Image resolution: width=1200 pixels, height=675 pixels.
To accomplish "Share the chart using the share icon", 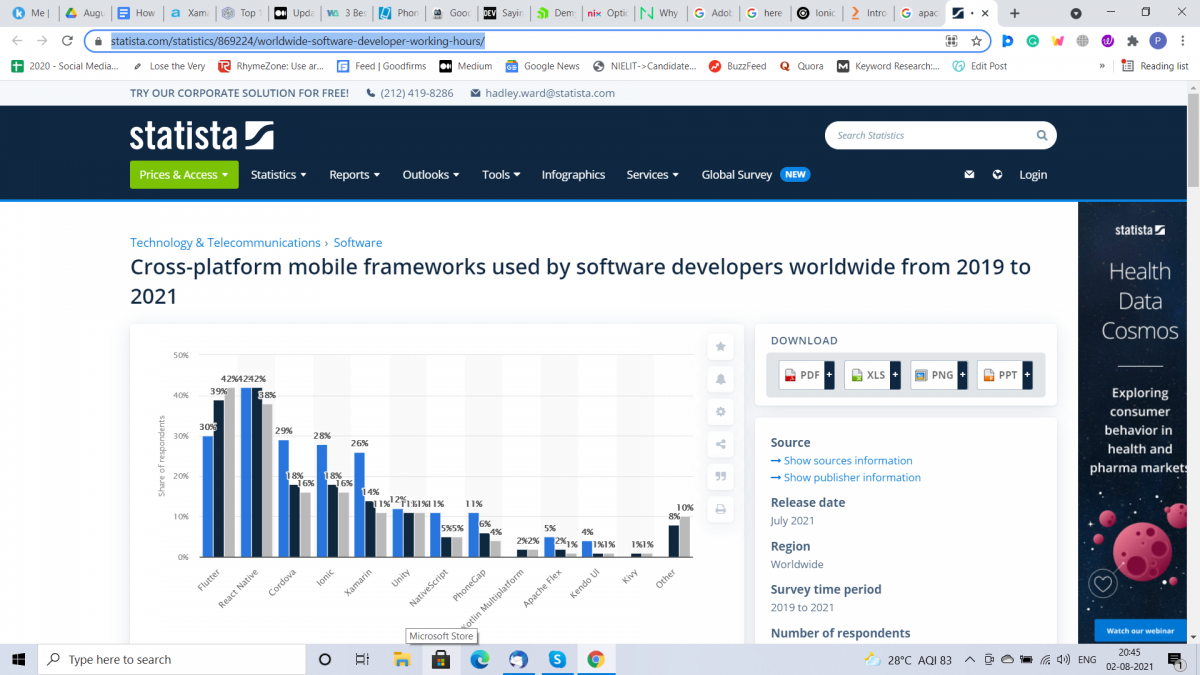I will coord(720,444).
